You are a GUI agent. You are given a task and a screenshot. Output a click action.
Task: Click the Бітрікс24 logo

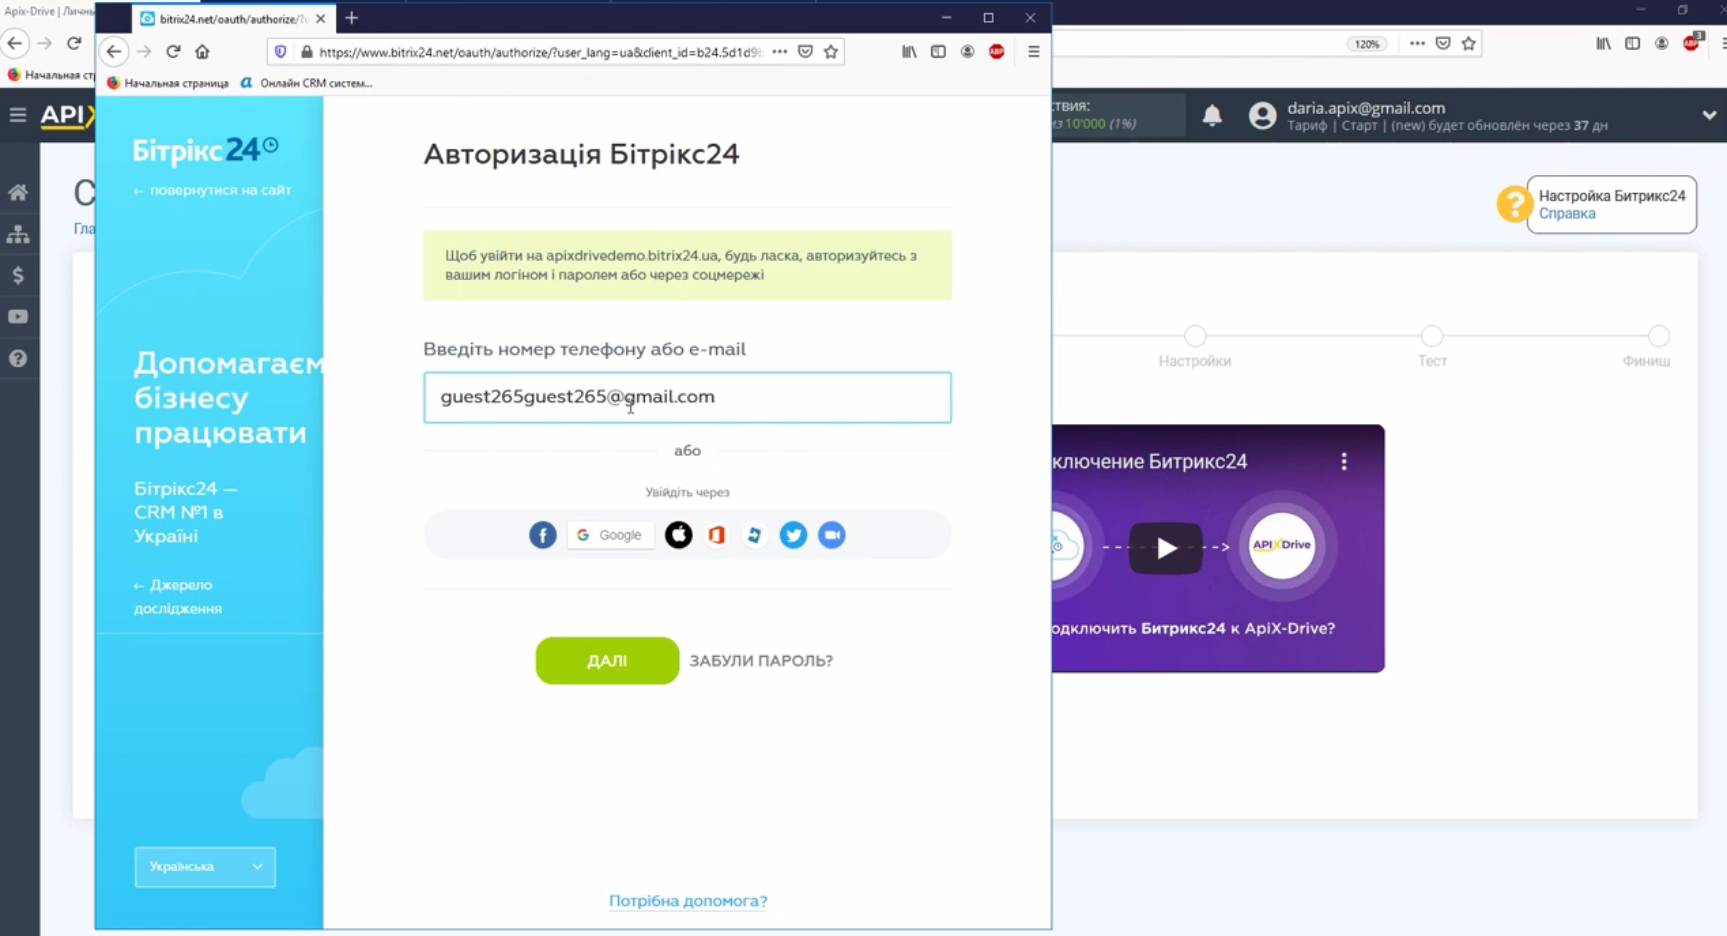click(205, 150)
